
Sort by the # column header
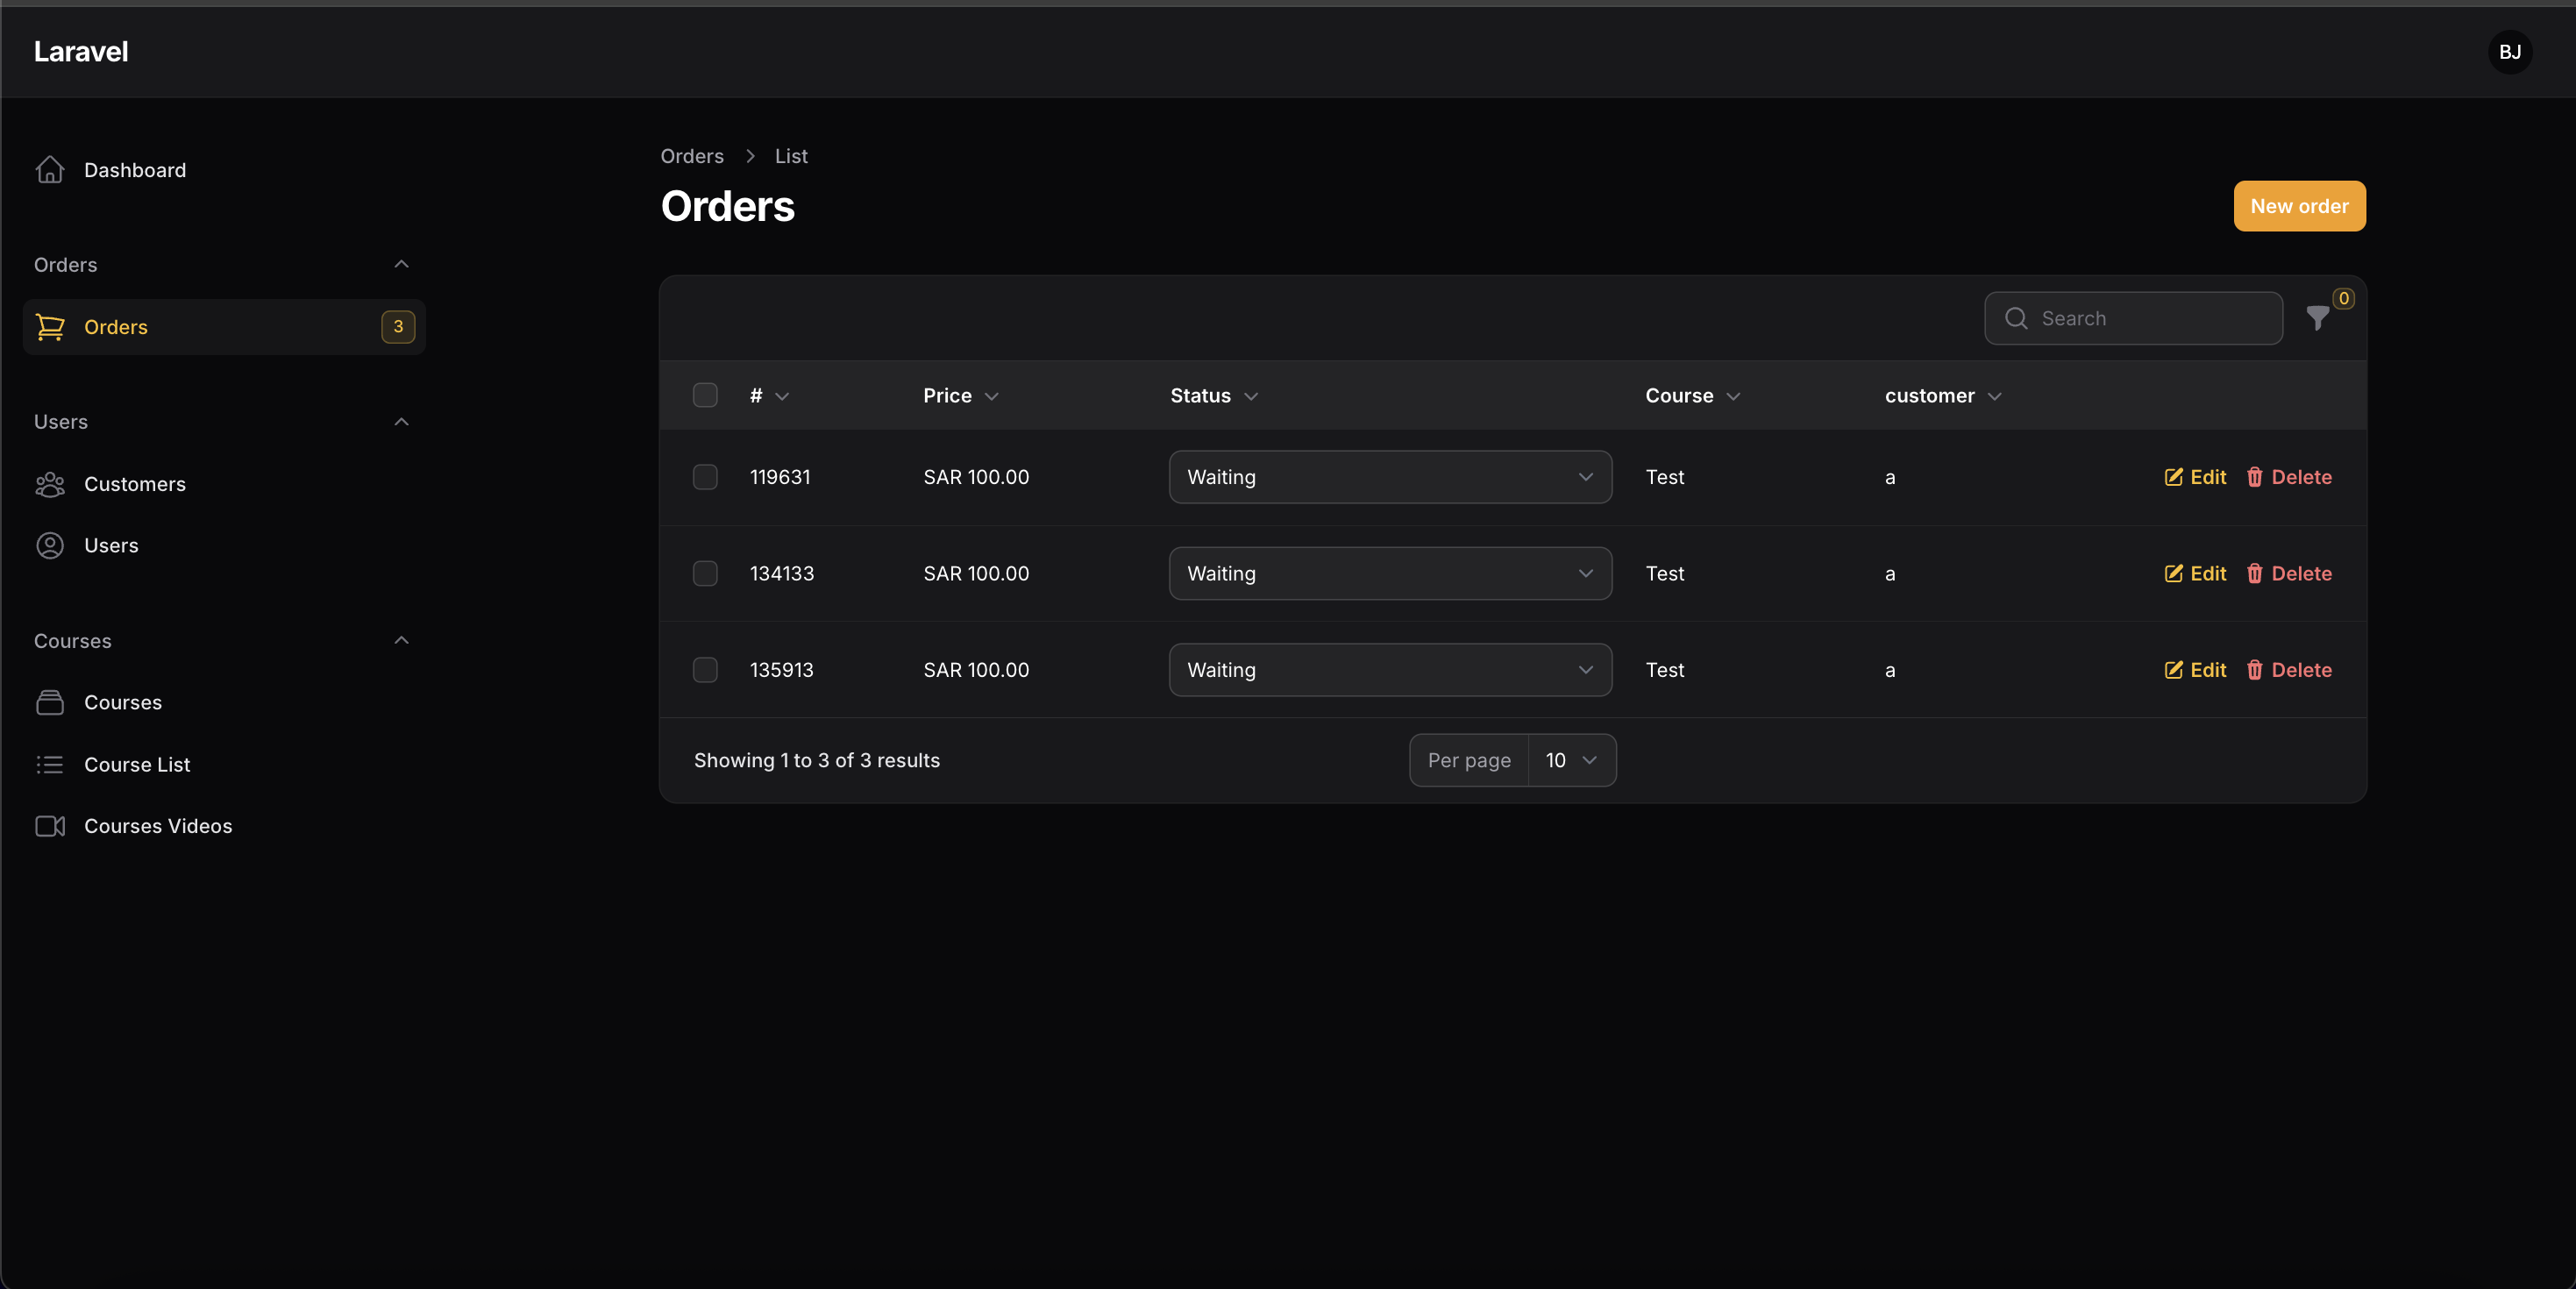[x=769, y=396]
